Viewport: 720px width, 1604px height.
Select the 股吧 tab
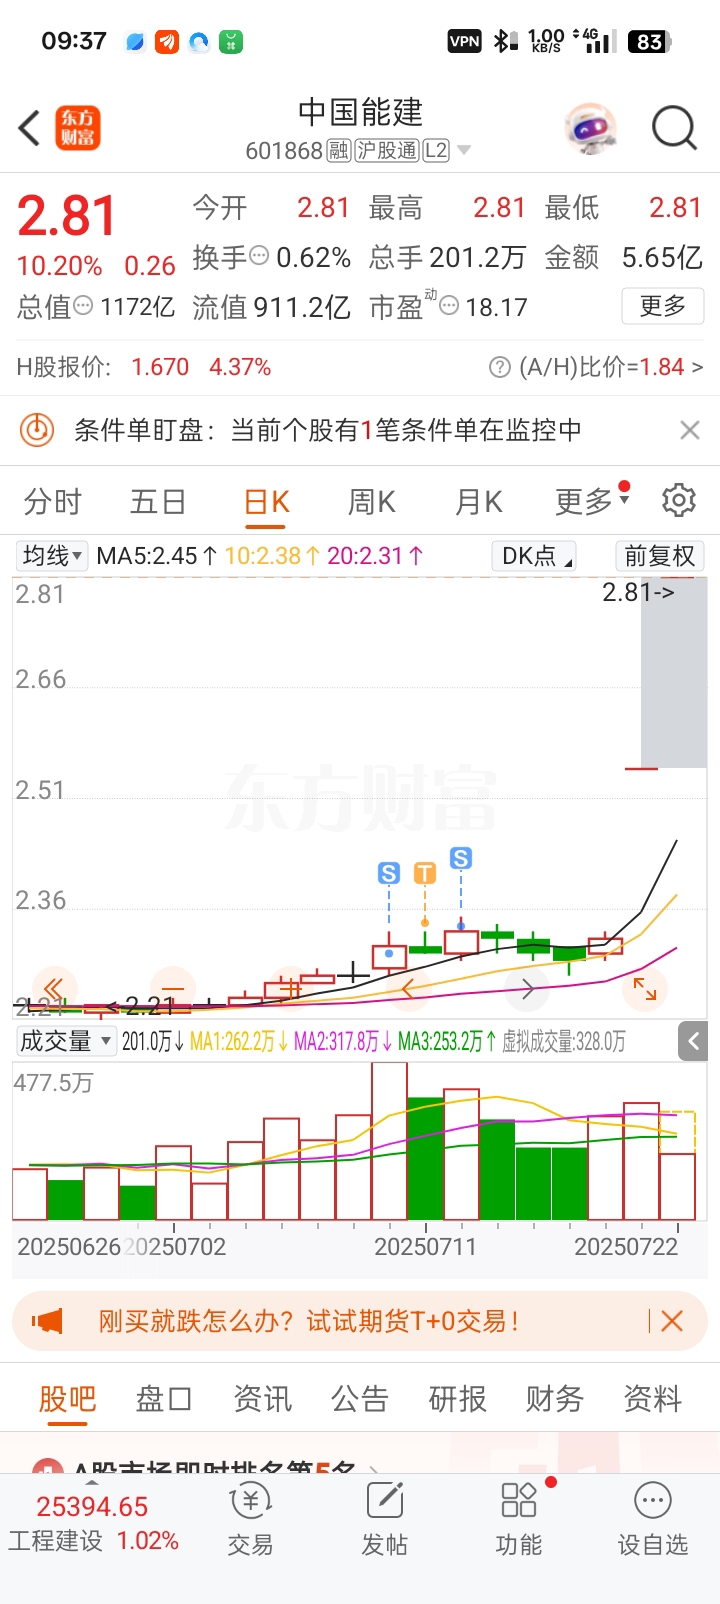(68, 1399)
